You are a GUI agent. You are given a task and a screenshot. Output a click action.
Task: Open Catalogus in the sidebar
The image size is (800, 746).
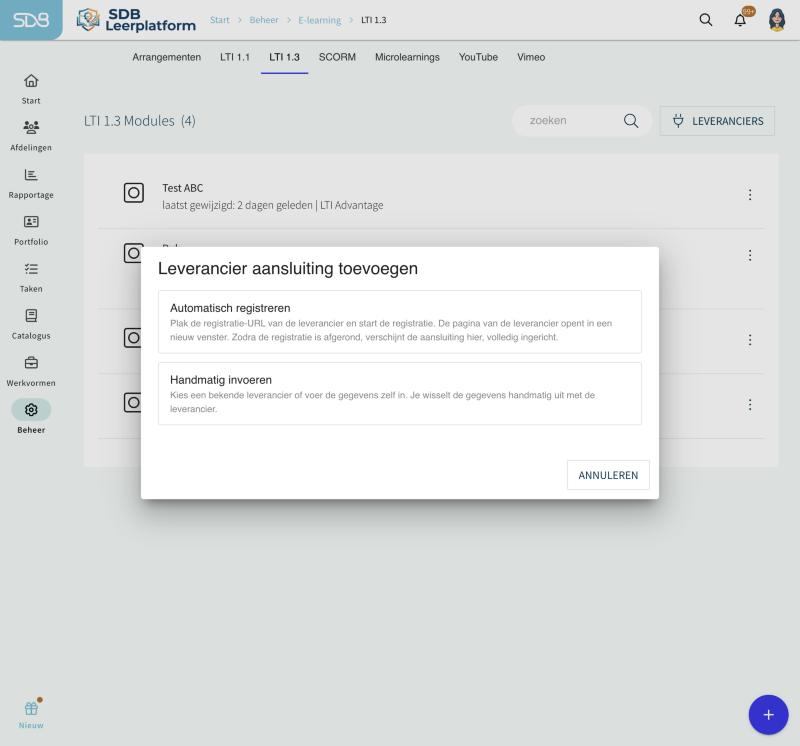[x=31, y=325]
